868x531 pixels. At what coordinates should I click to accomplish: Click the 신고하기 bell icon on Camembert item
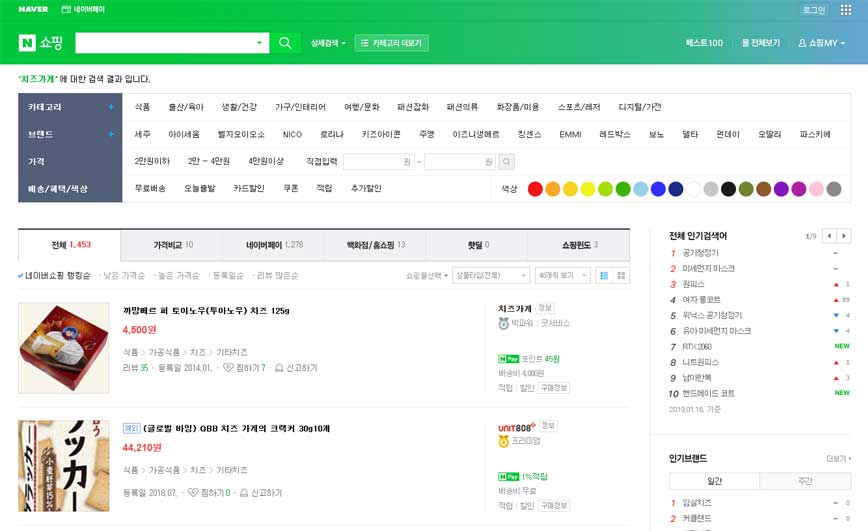click(x=279, y=368)
